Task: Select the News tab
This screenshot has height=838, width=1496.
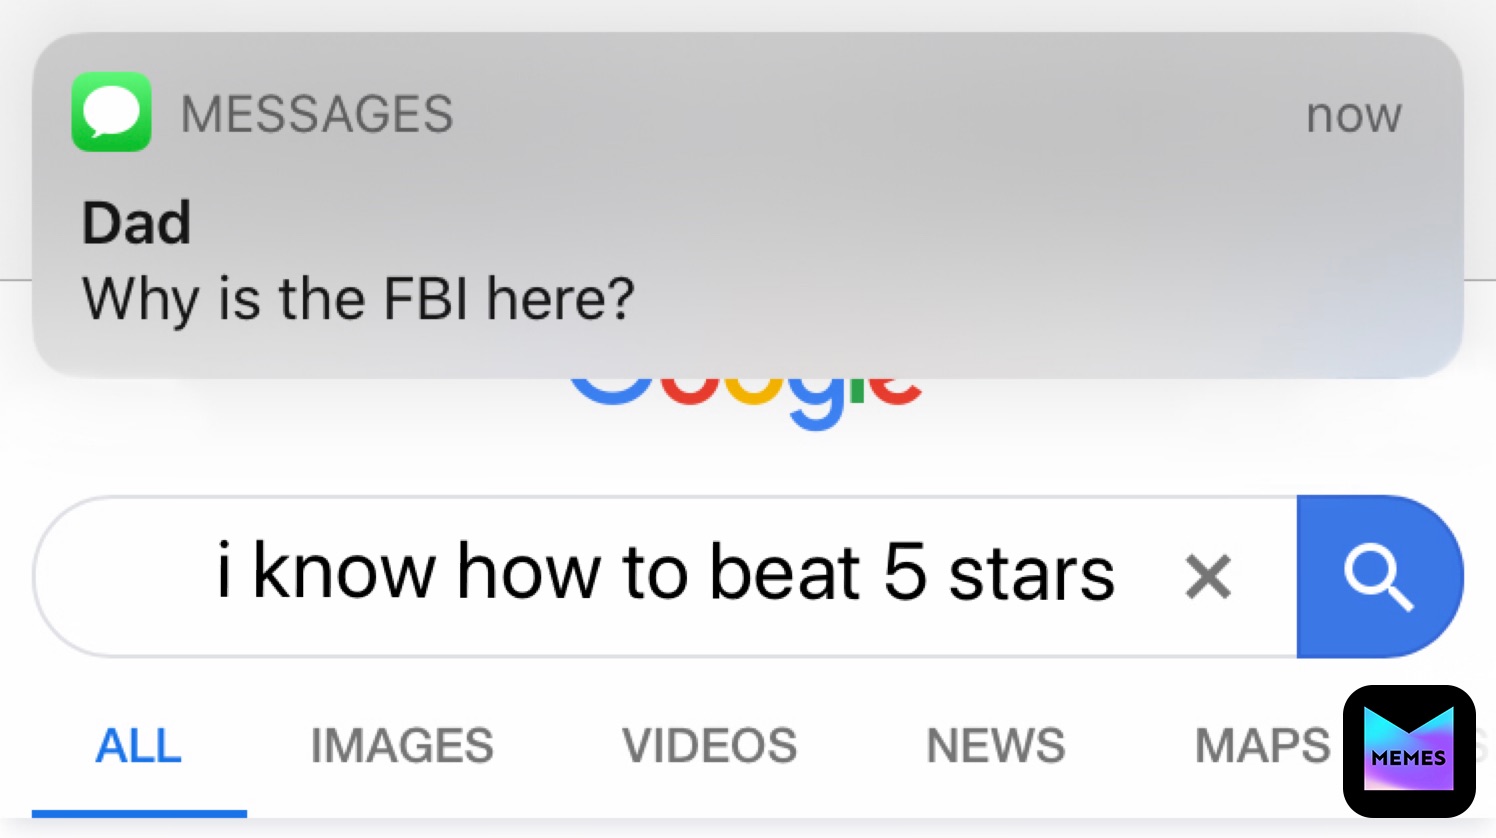Action: 995,746
